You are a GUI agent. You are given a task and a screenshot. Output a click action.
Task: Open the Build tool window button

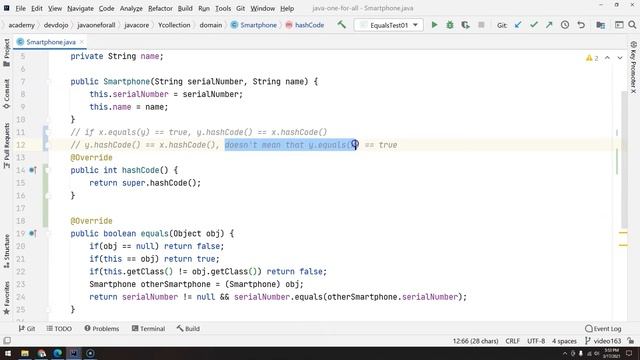(188, 329)
